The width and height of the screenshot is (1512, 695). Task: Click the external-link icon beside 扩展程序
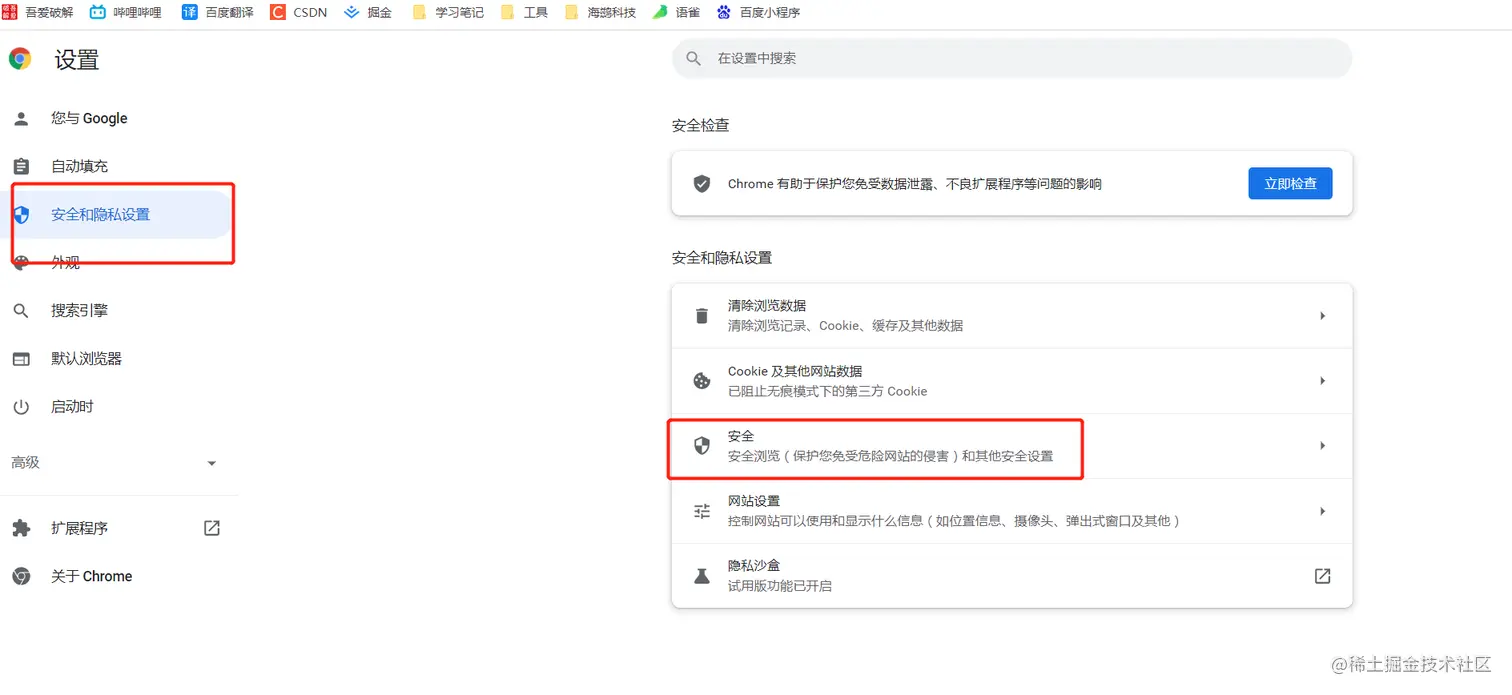(x=212, y=528)
